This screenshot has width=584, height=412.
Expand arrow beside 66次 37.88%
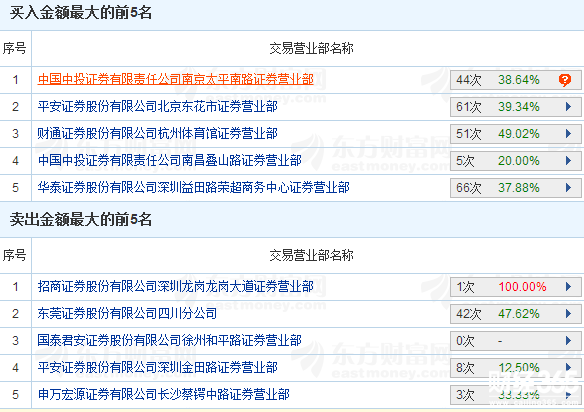(568, 187)
